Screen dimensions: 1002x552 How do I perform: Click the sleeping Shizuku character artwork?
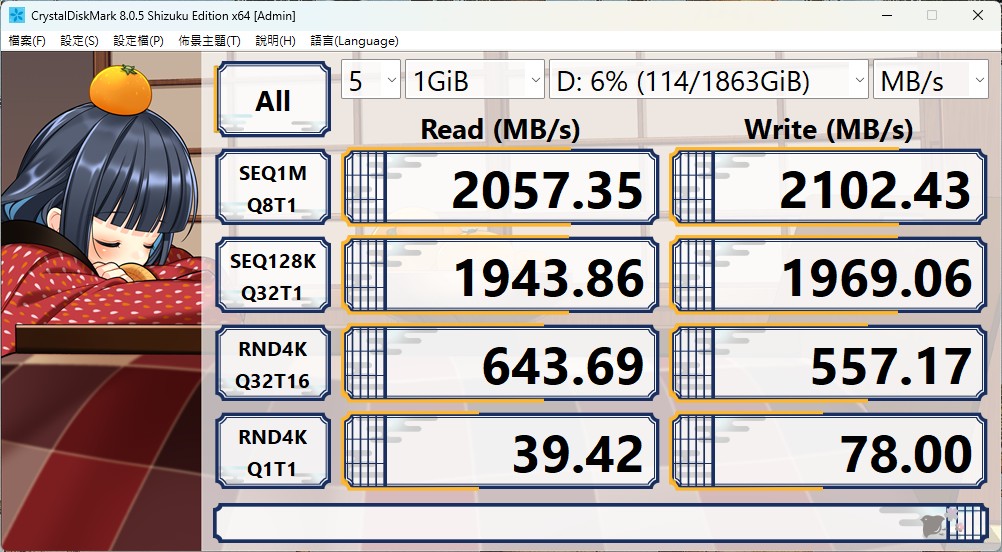[x=100, y=250]
